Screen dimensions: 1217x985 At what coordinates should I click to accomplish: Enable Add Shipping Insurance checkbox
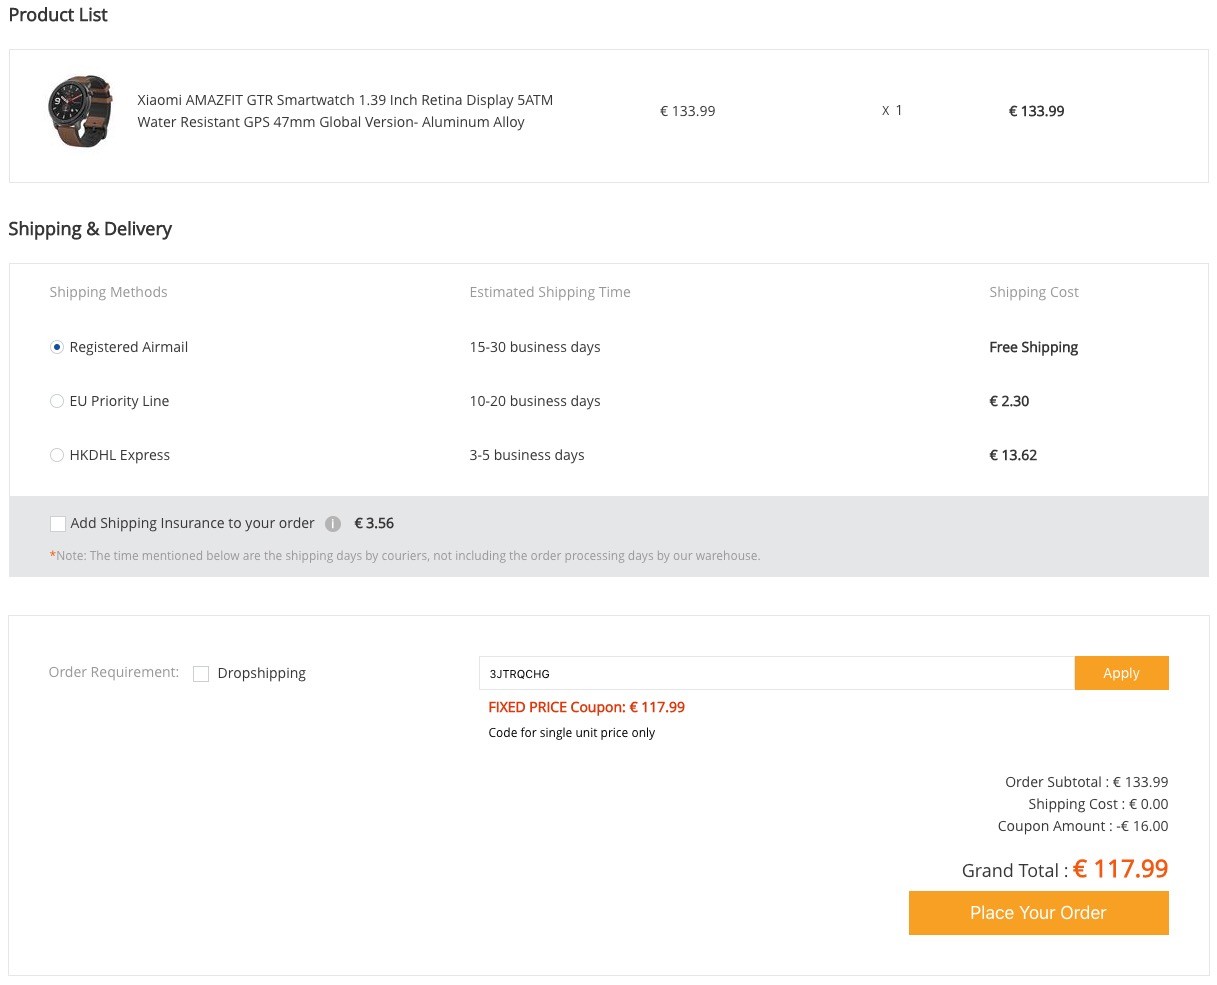pos(58,524)
